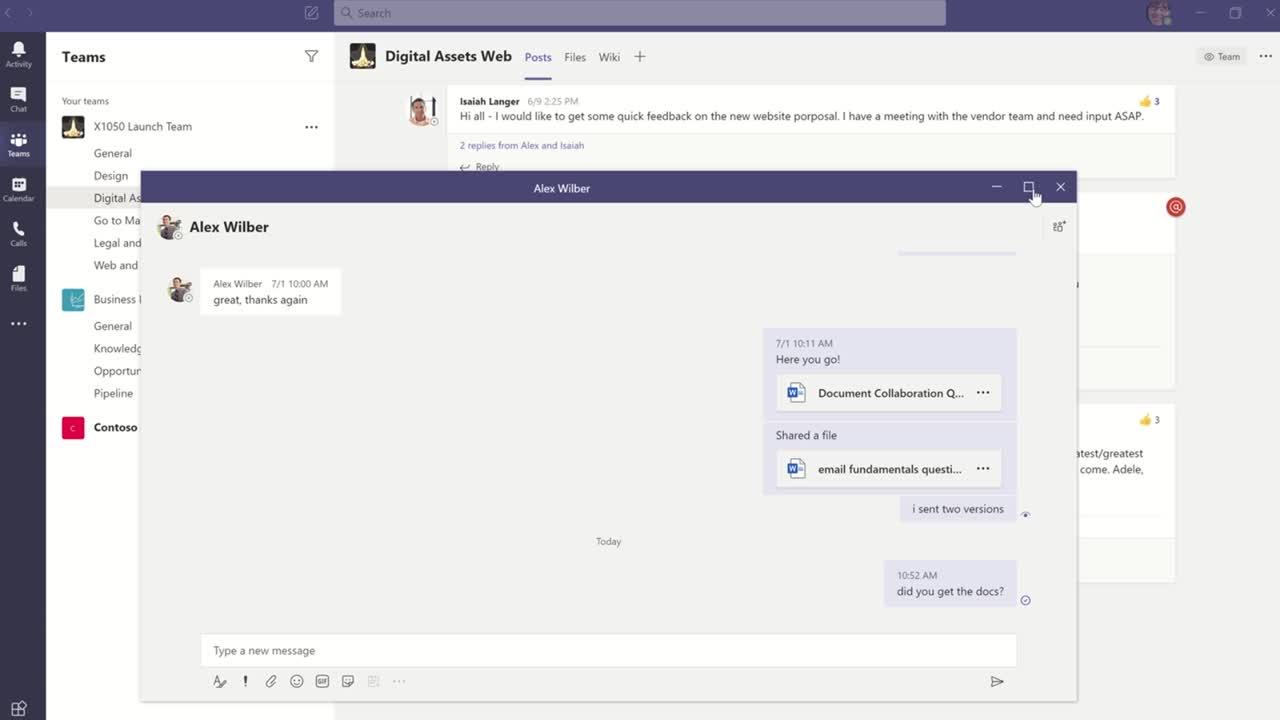Click the Type a new message field

(x=608, y=650)
